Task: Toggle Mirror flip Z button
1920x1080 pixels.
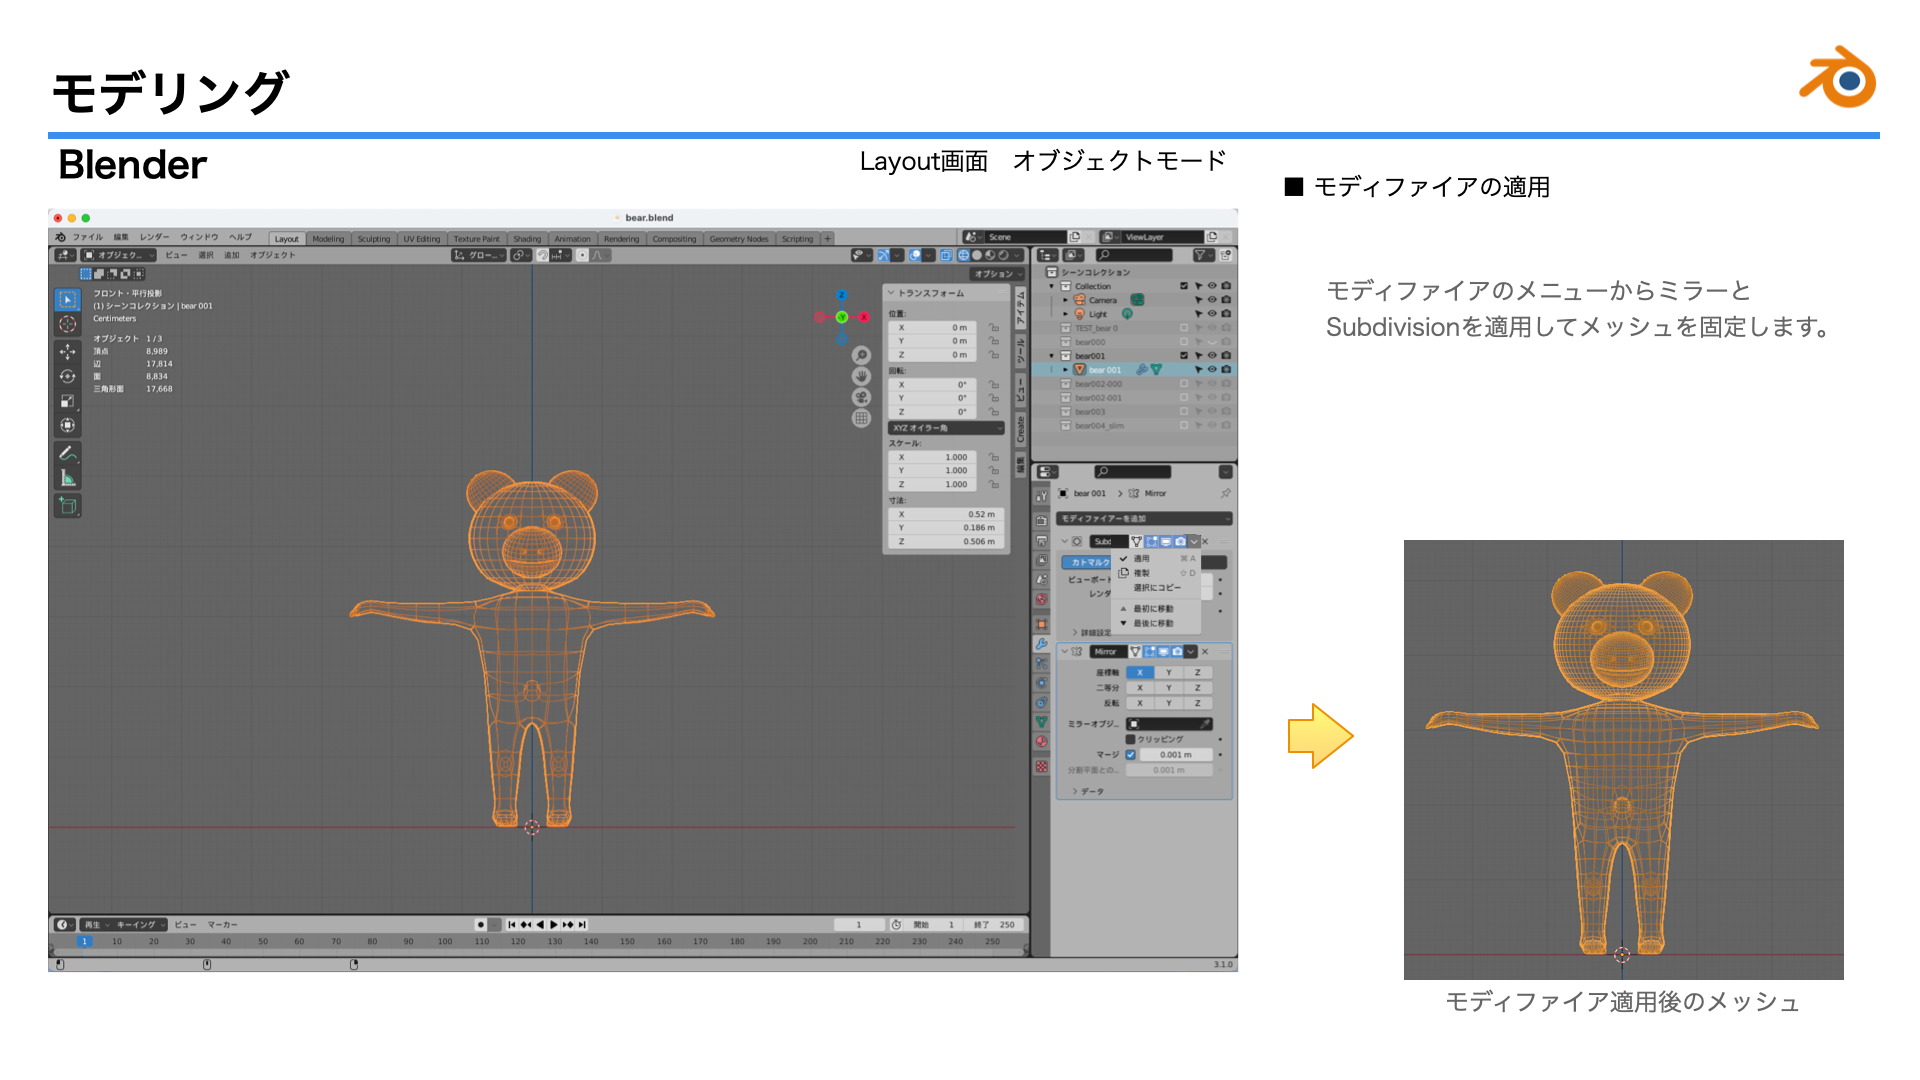Action: (x=1198, y=703)
